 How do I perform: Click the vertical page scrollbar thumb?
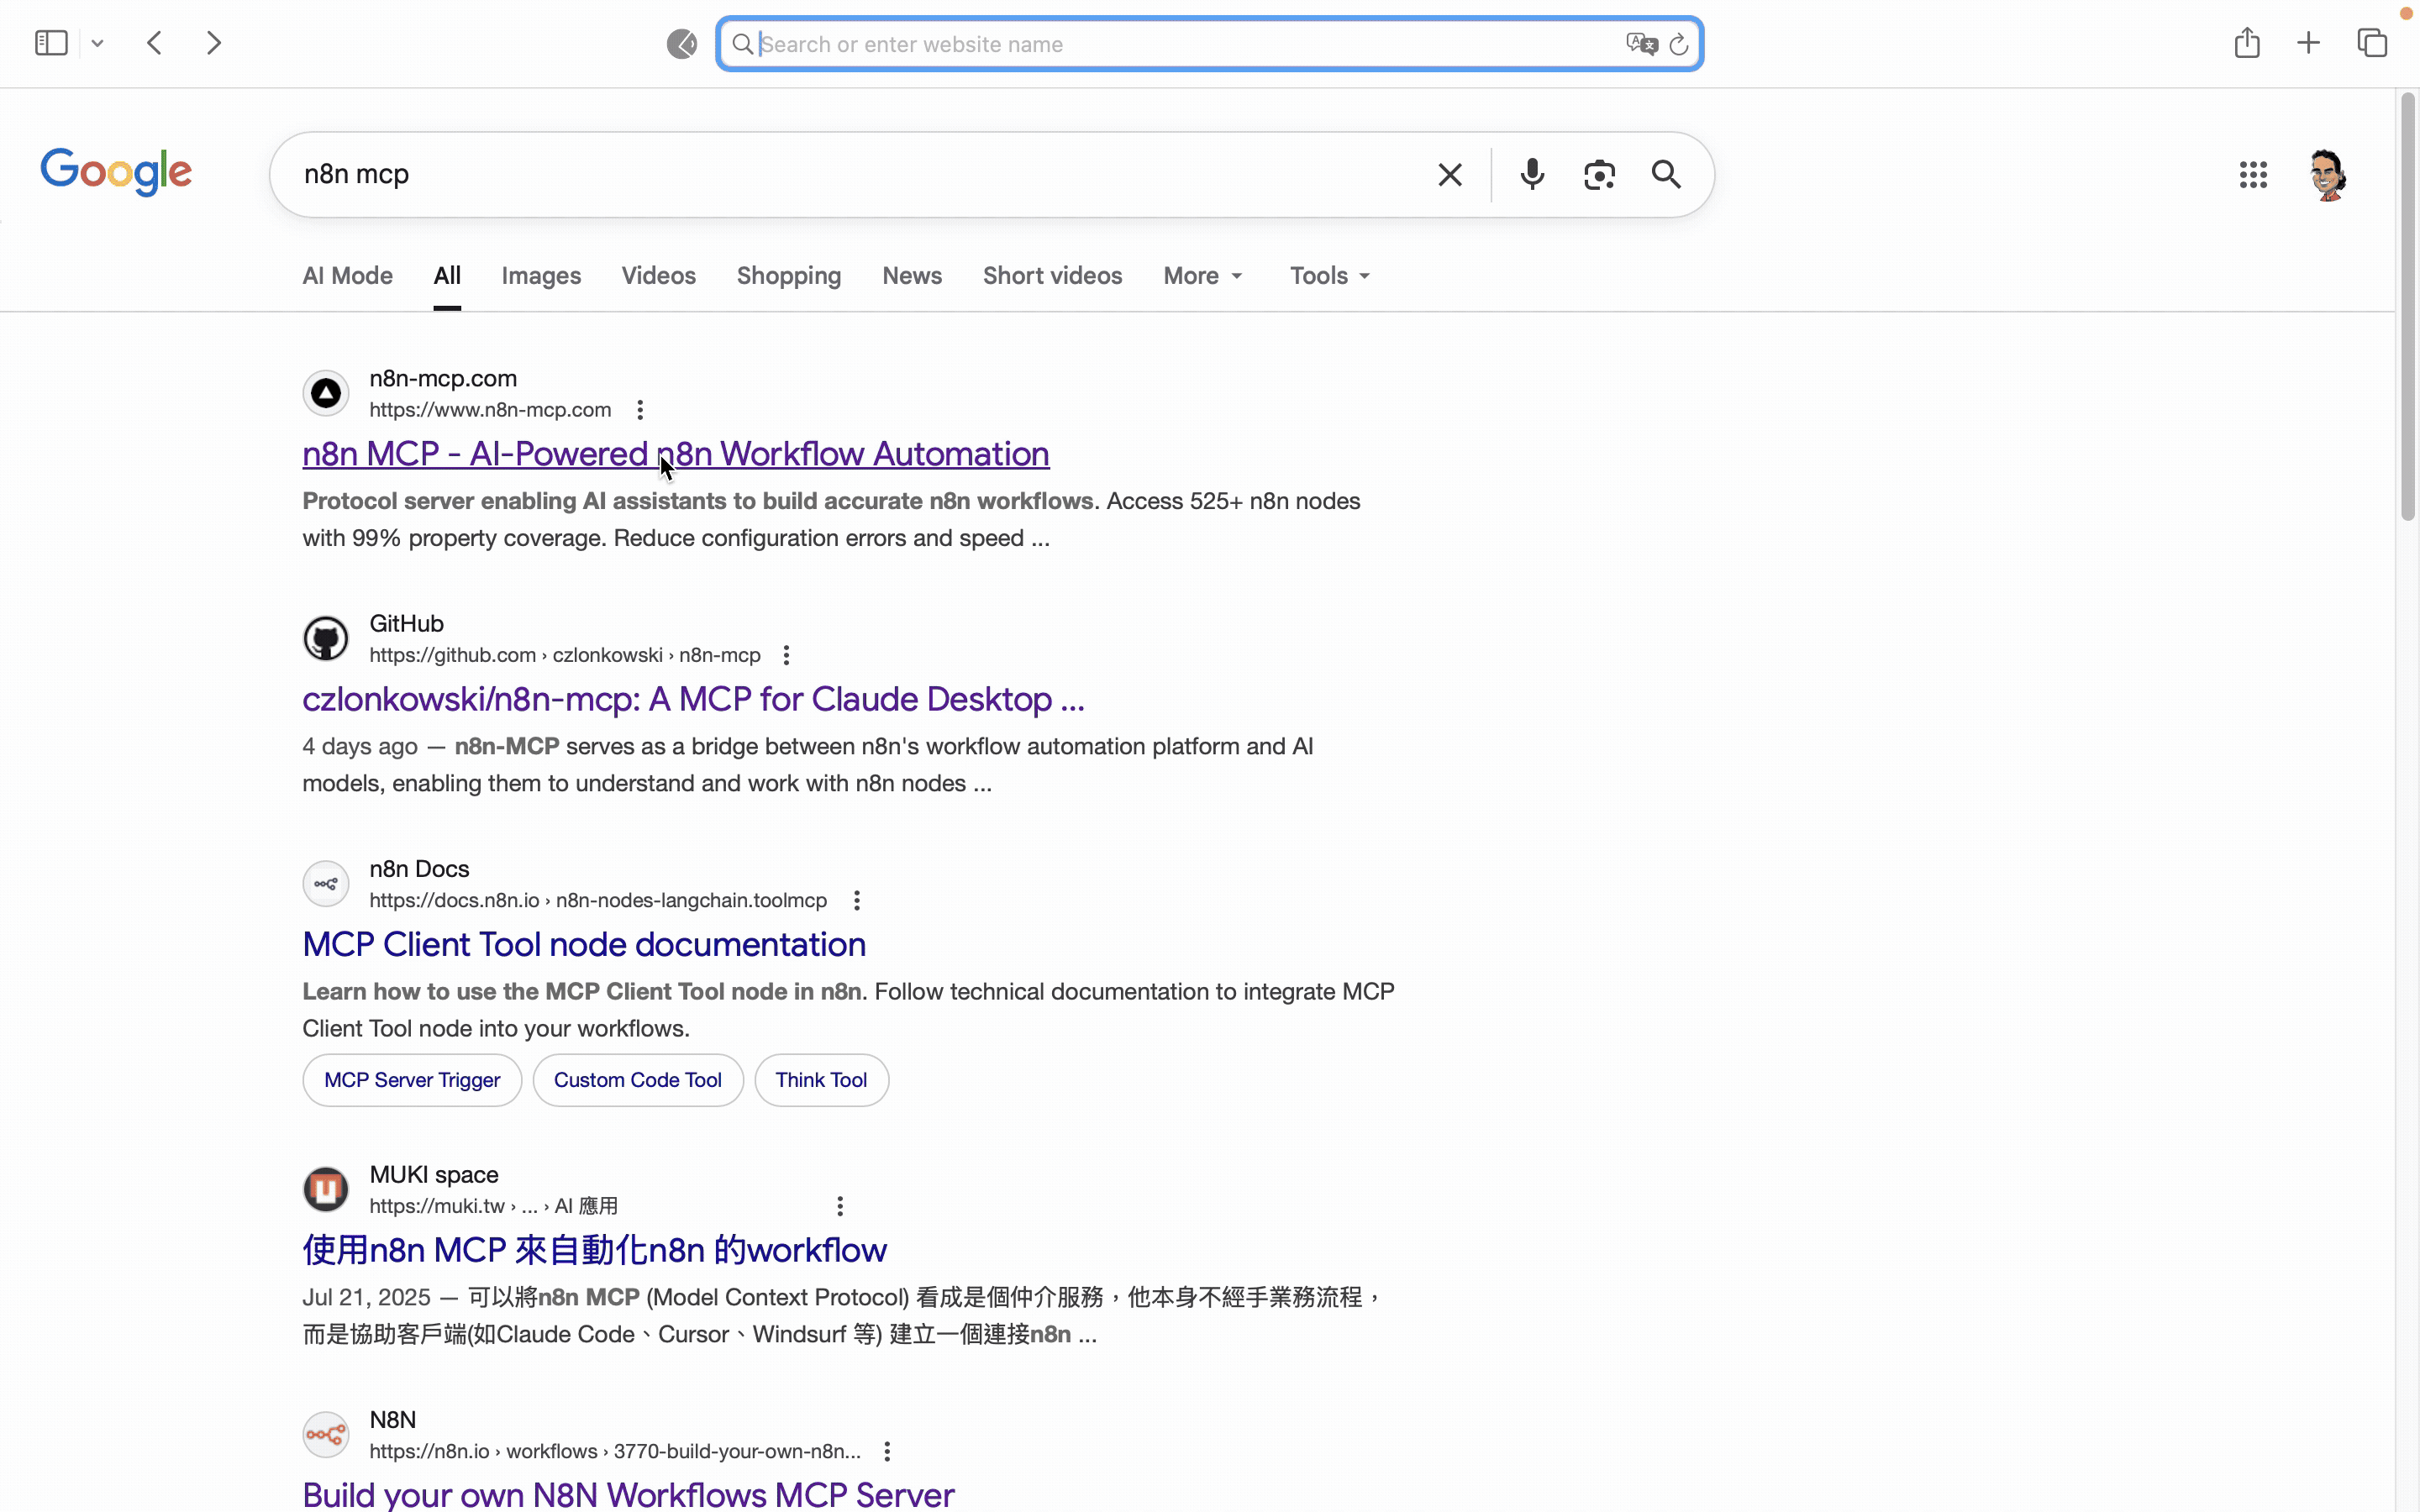coord(2408,306)
